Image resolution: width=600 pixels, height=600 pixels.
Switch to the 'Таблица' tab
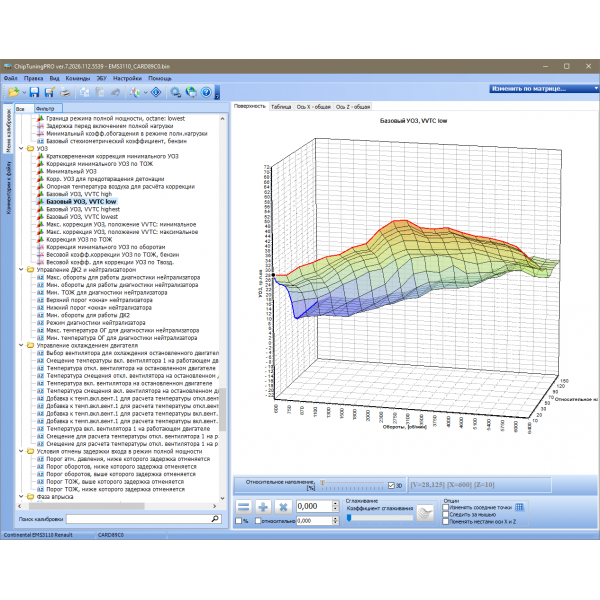tap(281, 106)
